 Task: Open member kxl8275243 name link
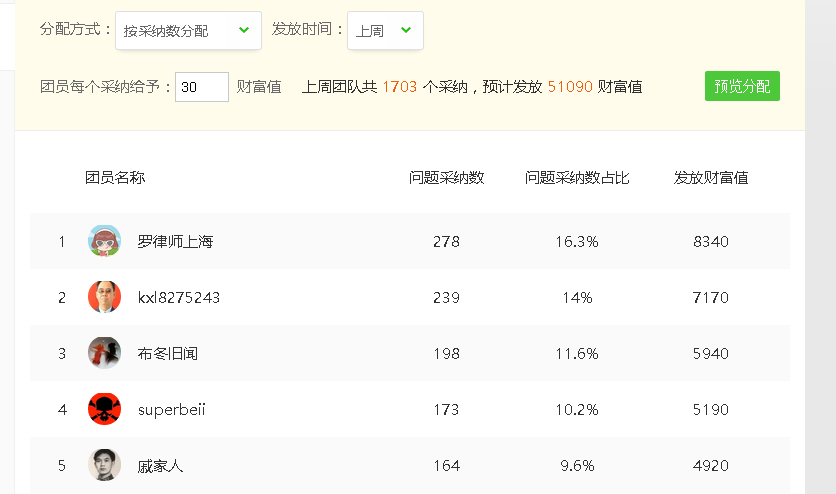(x=179, y=297)
